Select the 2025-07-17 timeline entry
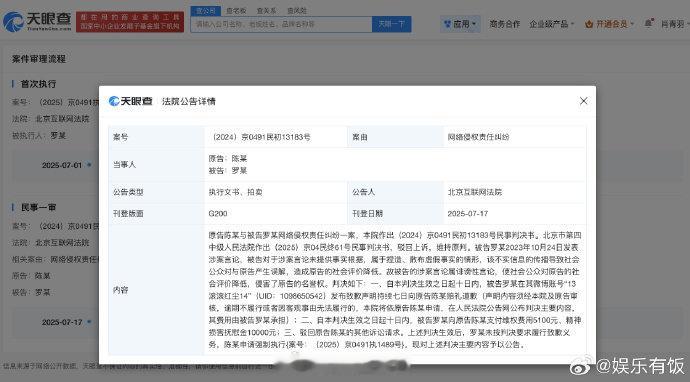This screenshot has height=382, width=690. 62,322
